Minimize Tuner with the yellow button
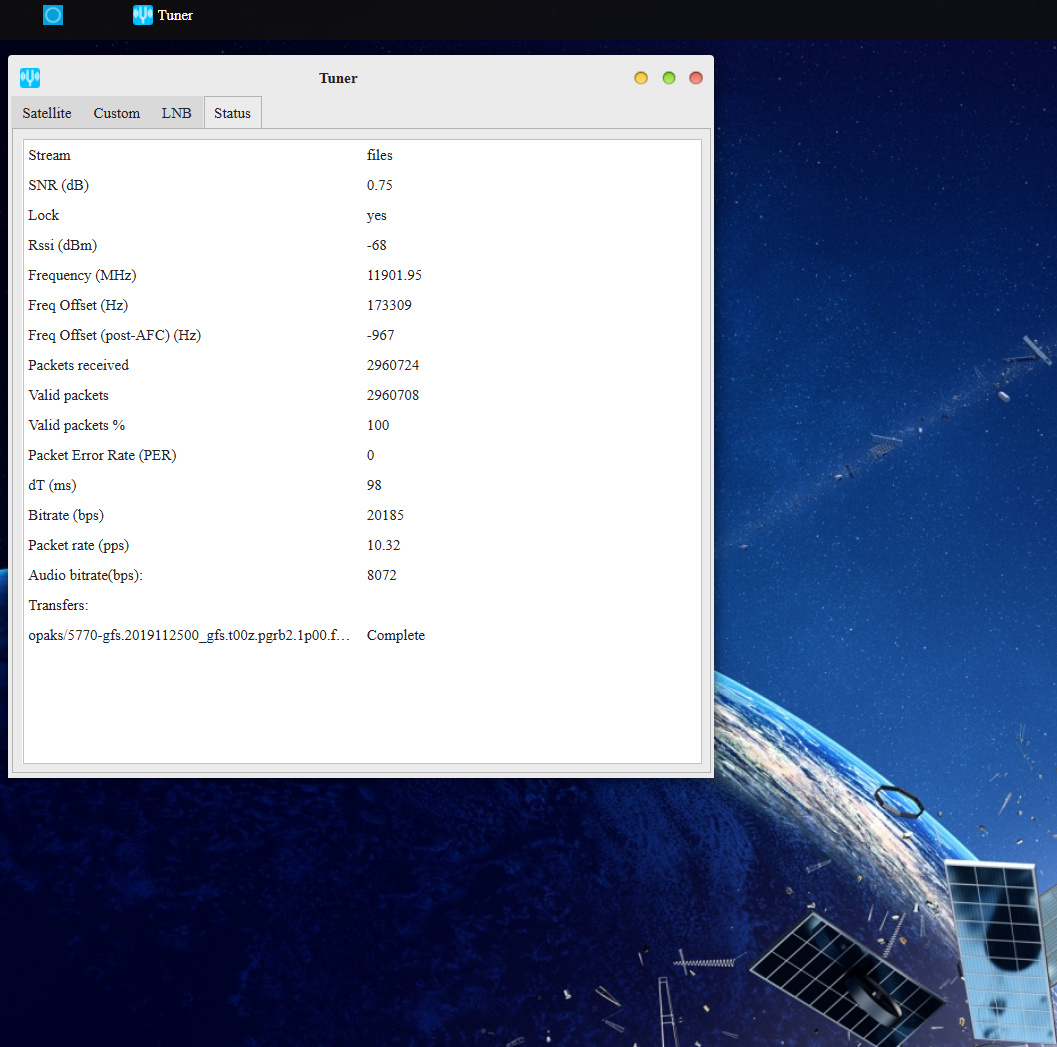Viewport: 1057px width, 1047px height. click(640, 78)
